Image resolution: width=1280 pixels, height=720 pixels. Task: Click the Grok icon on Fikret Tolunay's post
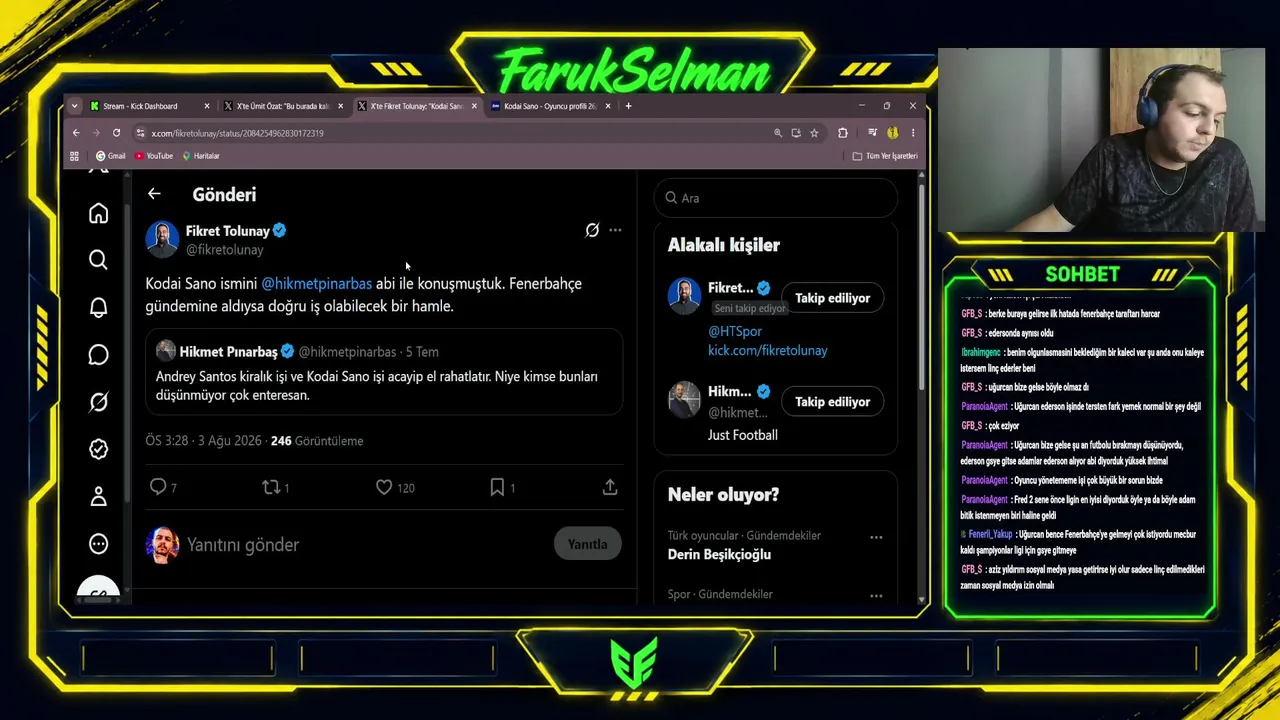[592, 230]
